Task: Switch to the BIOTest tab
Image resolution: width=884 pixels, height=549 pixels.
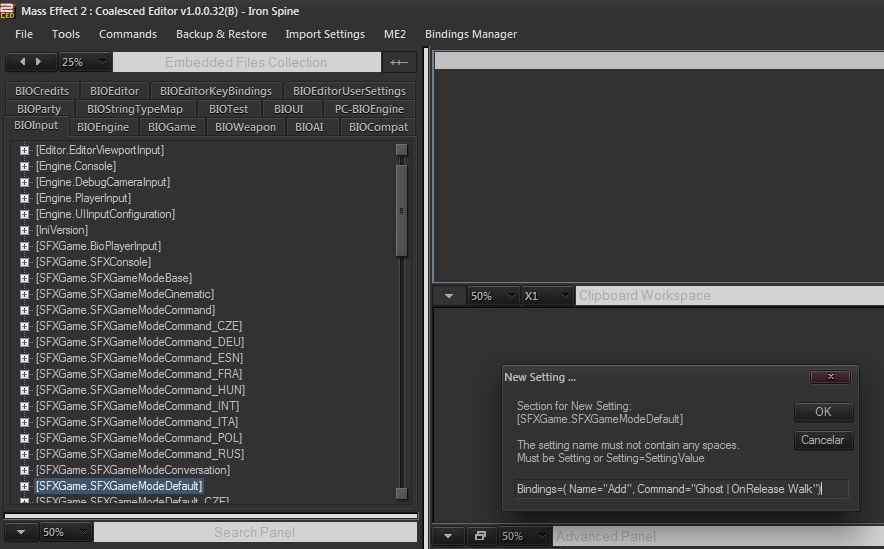Action: (x=228, y=109)
